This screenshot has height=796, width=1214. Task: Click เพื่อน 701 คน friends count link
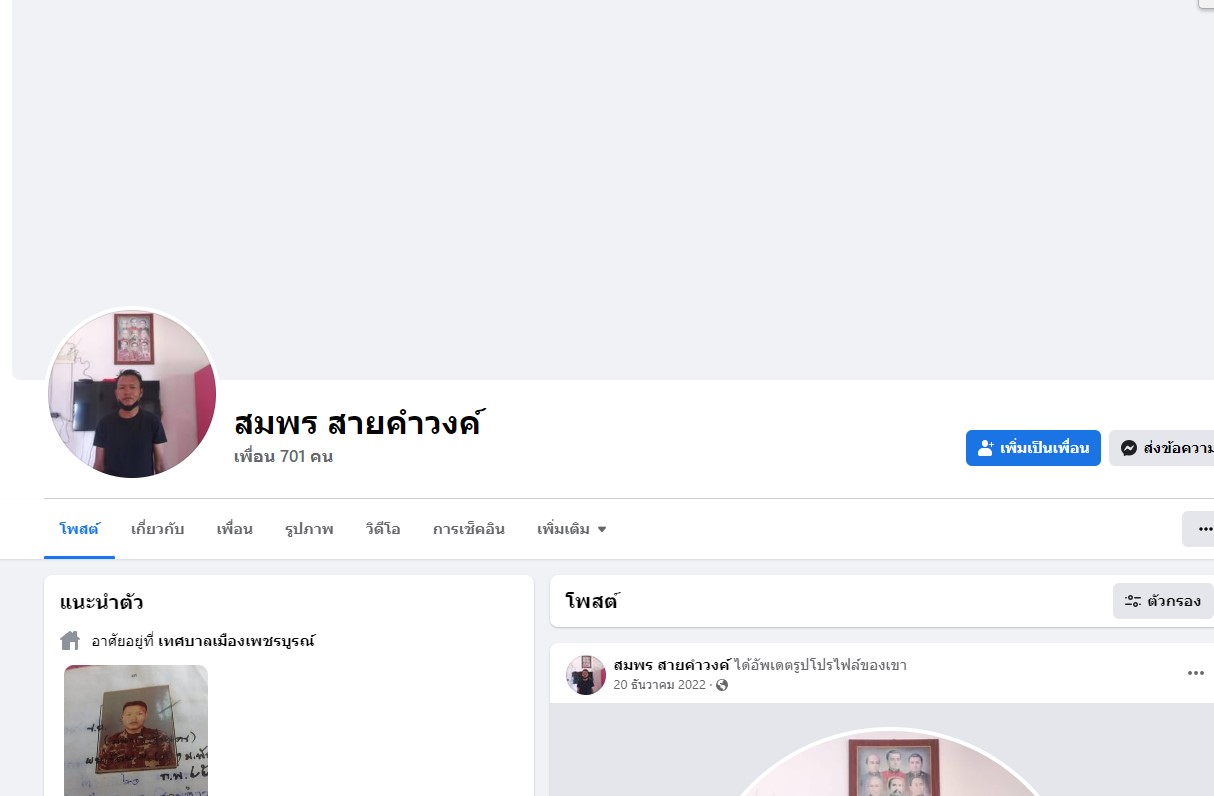(x=283, y=456)
